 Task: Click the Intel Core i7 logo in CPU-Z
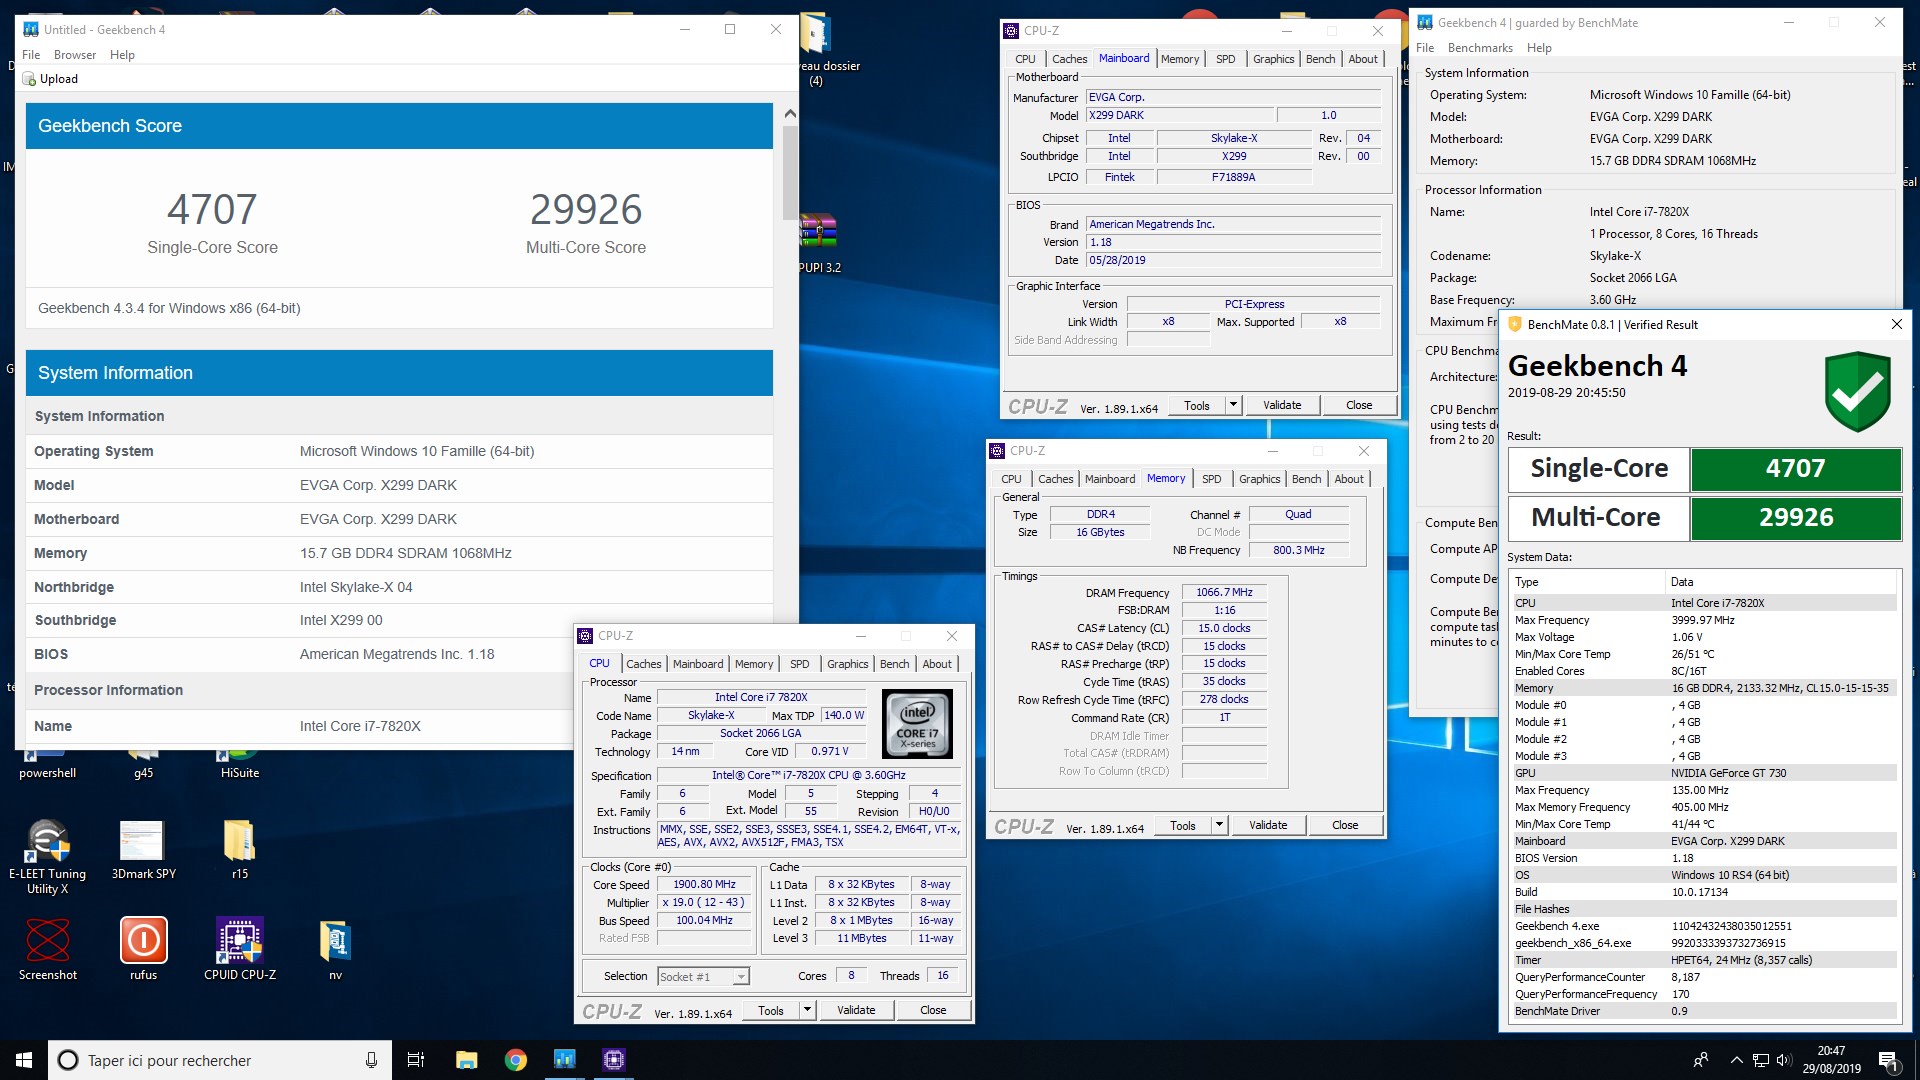tap(917, 724)
